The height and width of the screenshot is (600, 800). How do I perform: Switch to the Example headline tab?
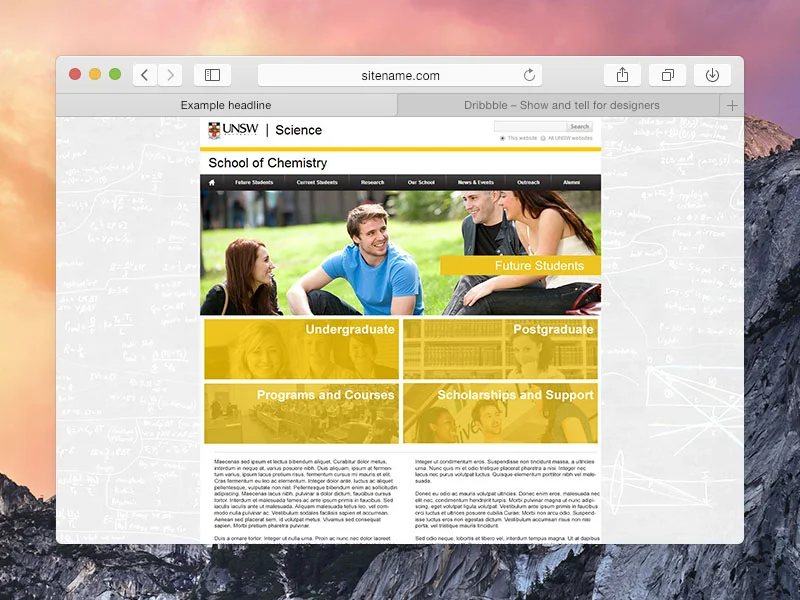(x=226, y=106)
